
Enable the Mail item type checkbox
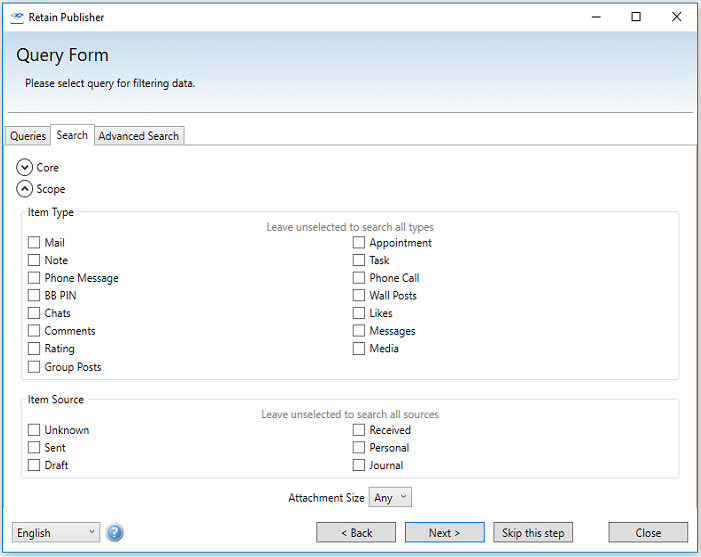pyautogui.click(x=35, y=243)
